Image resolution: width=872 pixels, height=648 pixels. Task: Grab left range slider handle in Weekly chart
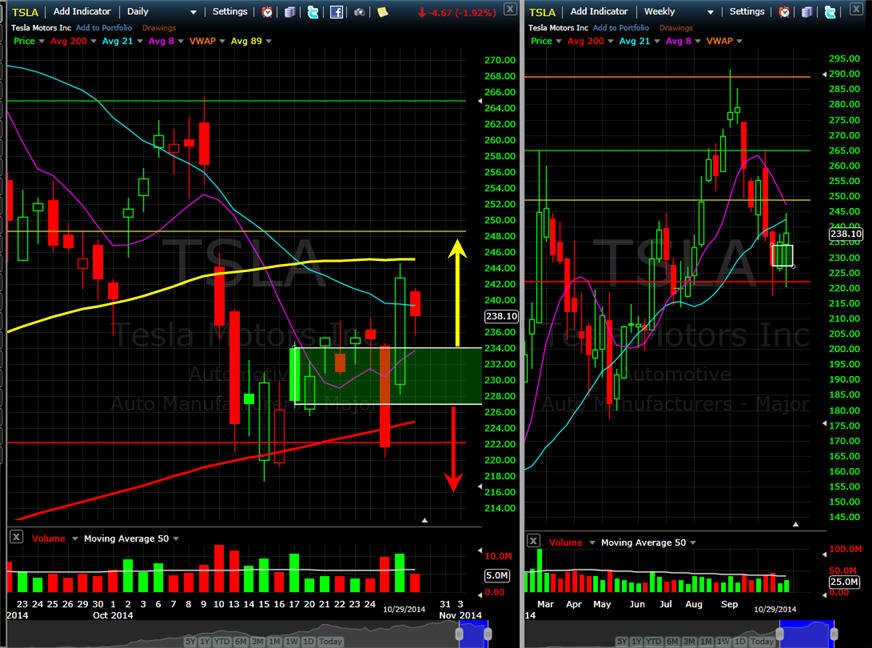(x=780, y=634)
